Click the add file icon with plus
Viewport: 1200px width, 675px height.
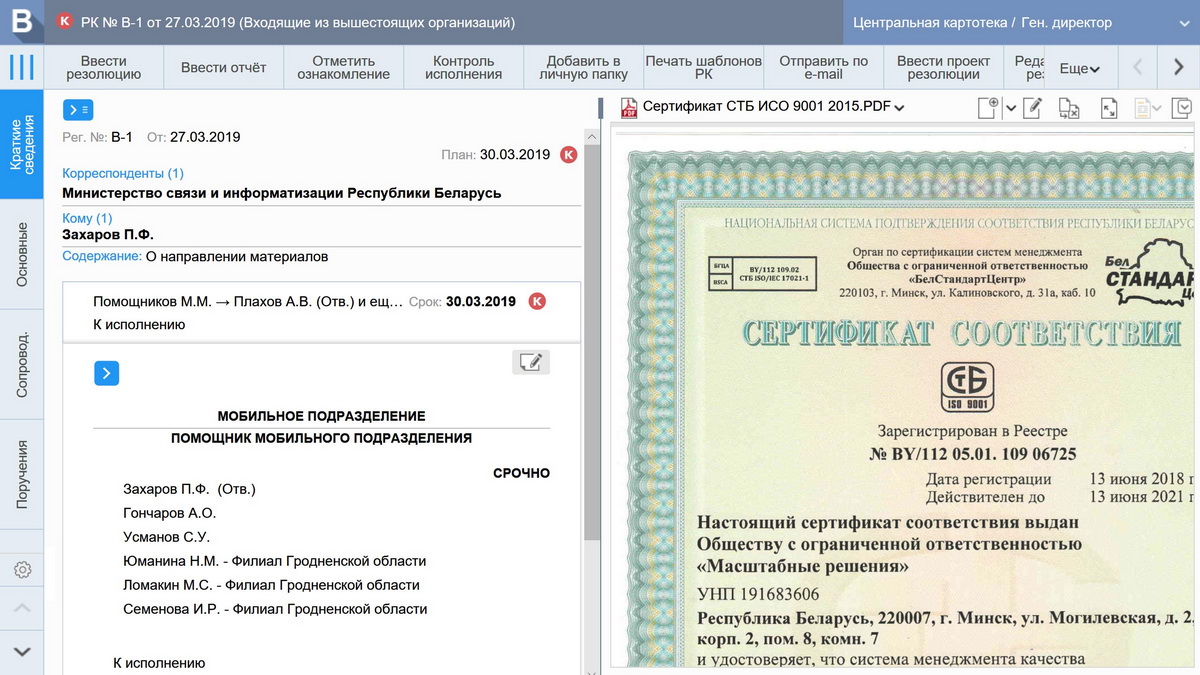[x=988, y=108]
